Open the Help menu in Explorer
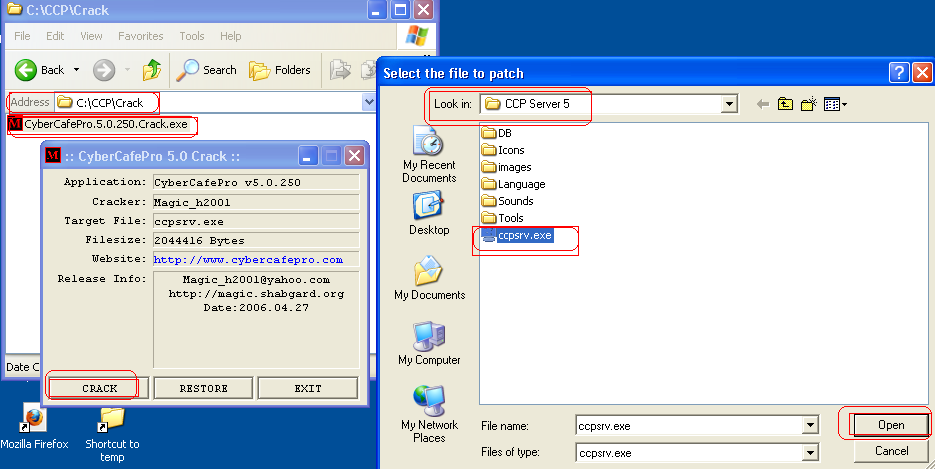 pos(231,36)
